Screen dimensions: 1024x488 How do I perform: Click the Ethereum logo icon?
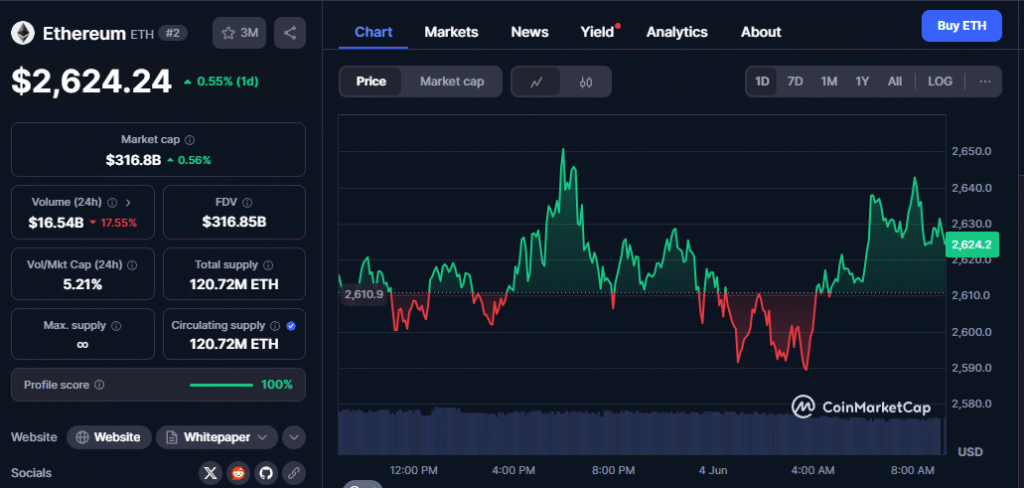[25, 33]
